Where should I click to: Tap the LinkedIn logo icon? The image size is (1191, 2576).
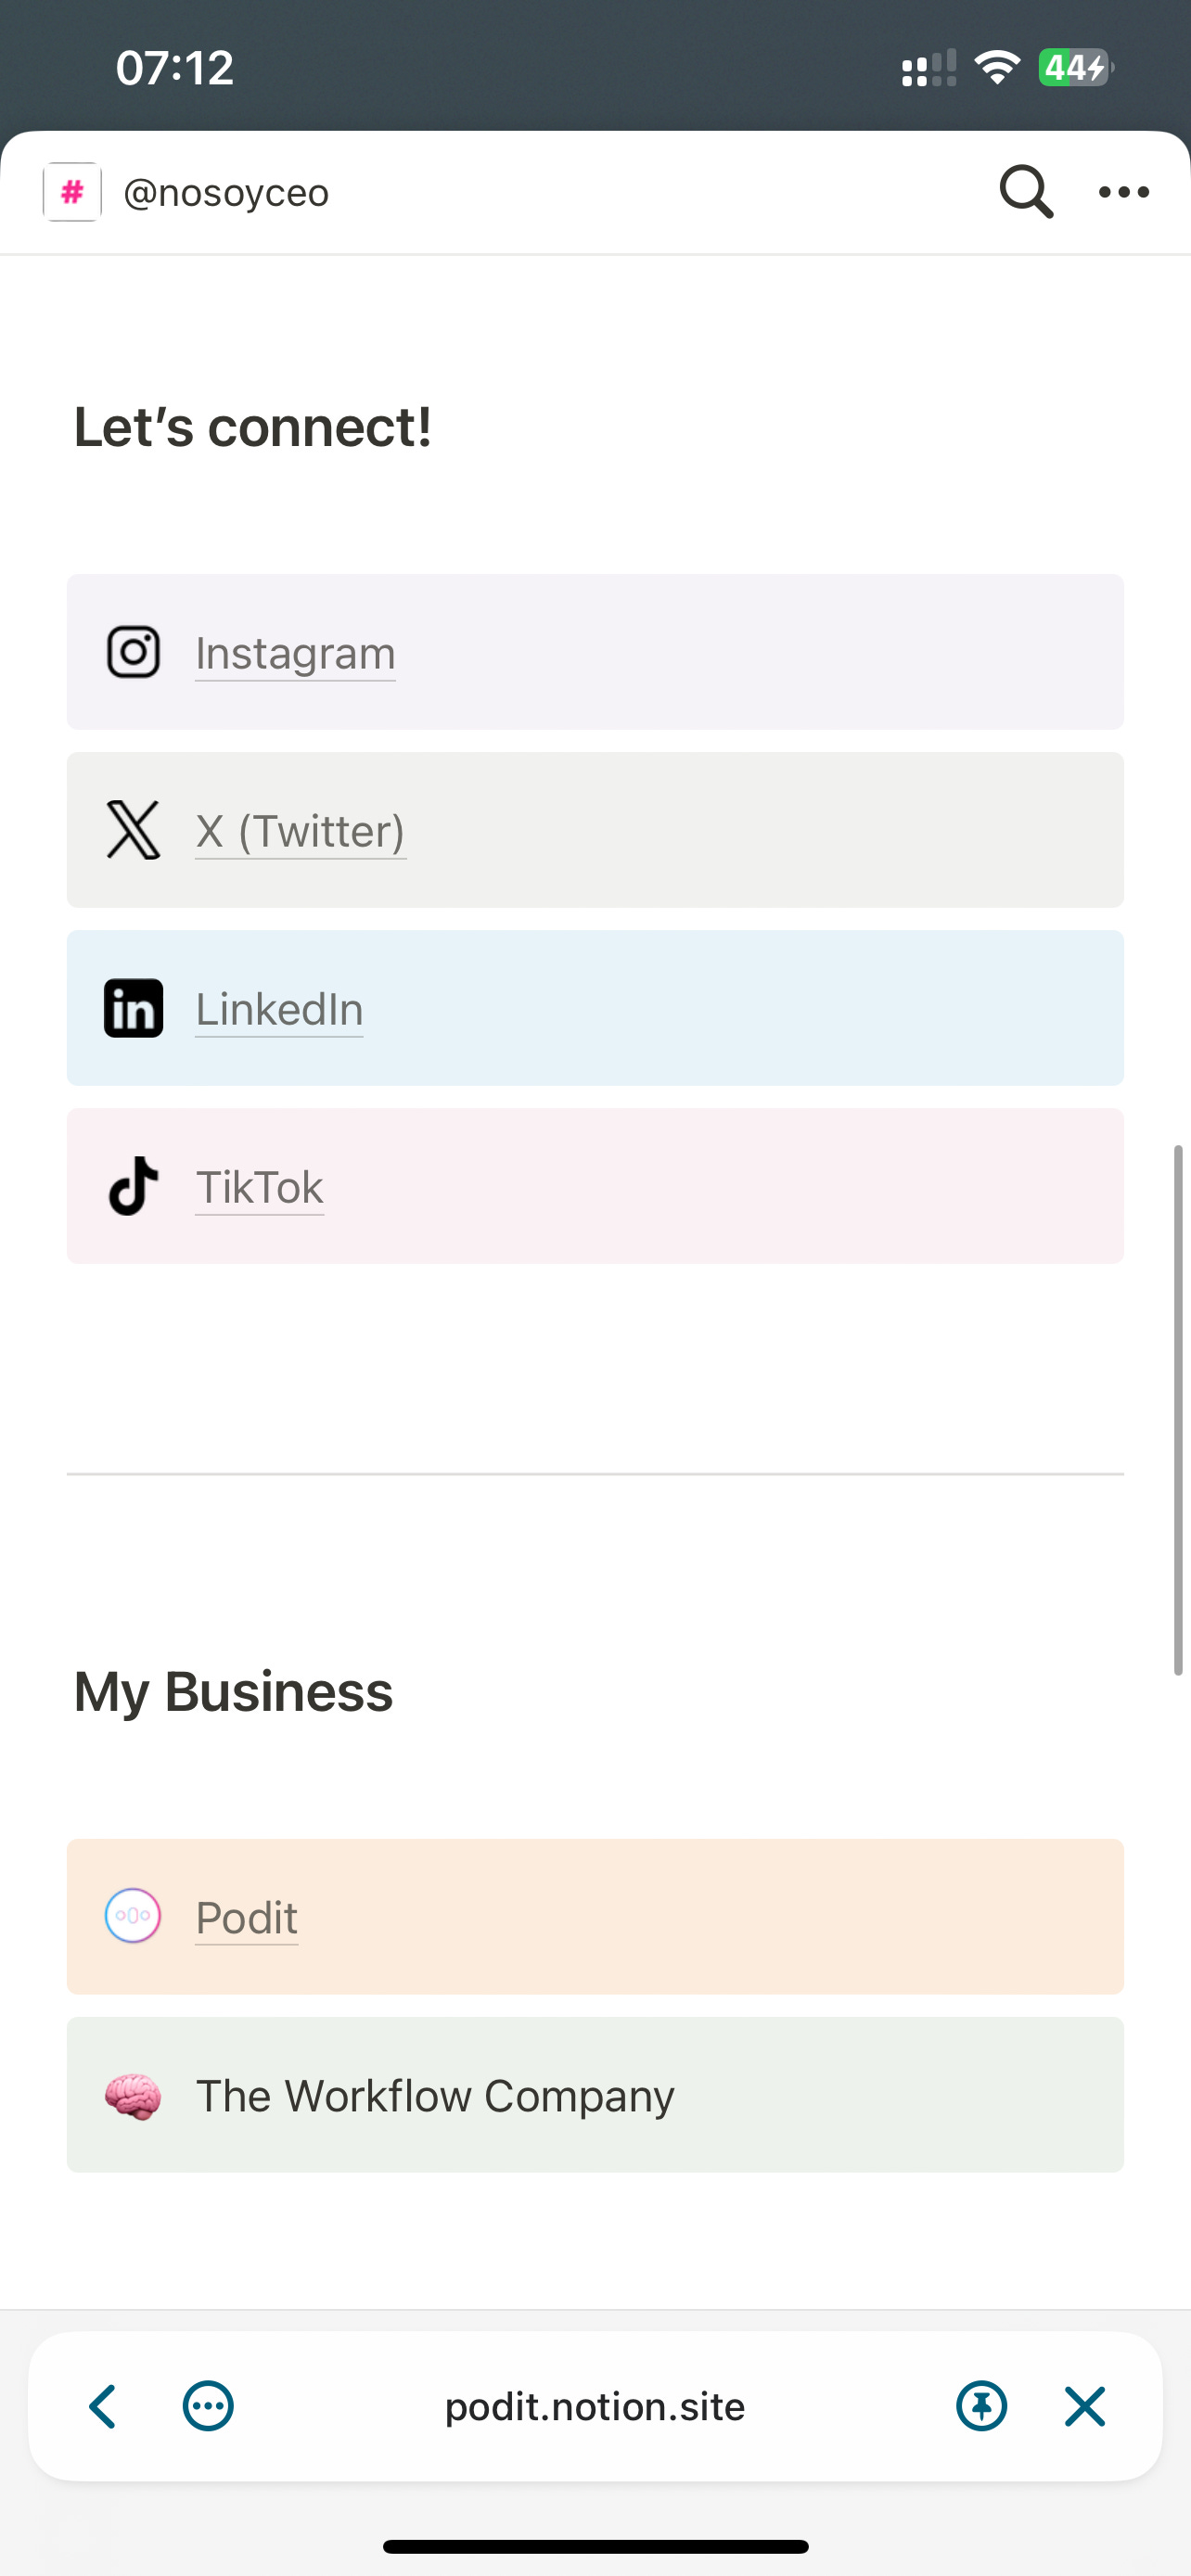click(x=133, y=1008)
